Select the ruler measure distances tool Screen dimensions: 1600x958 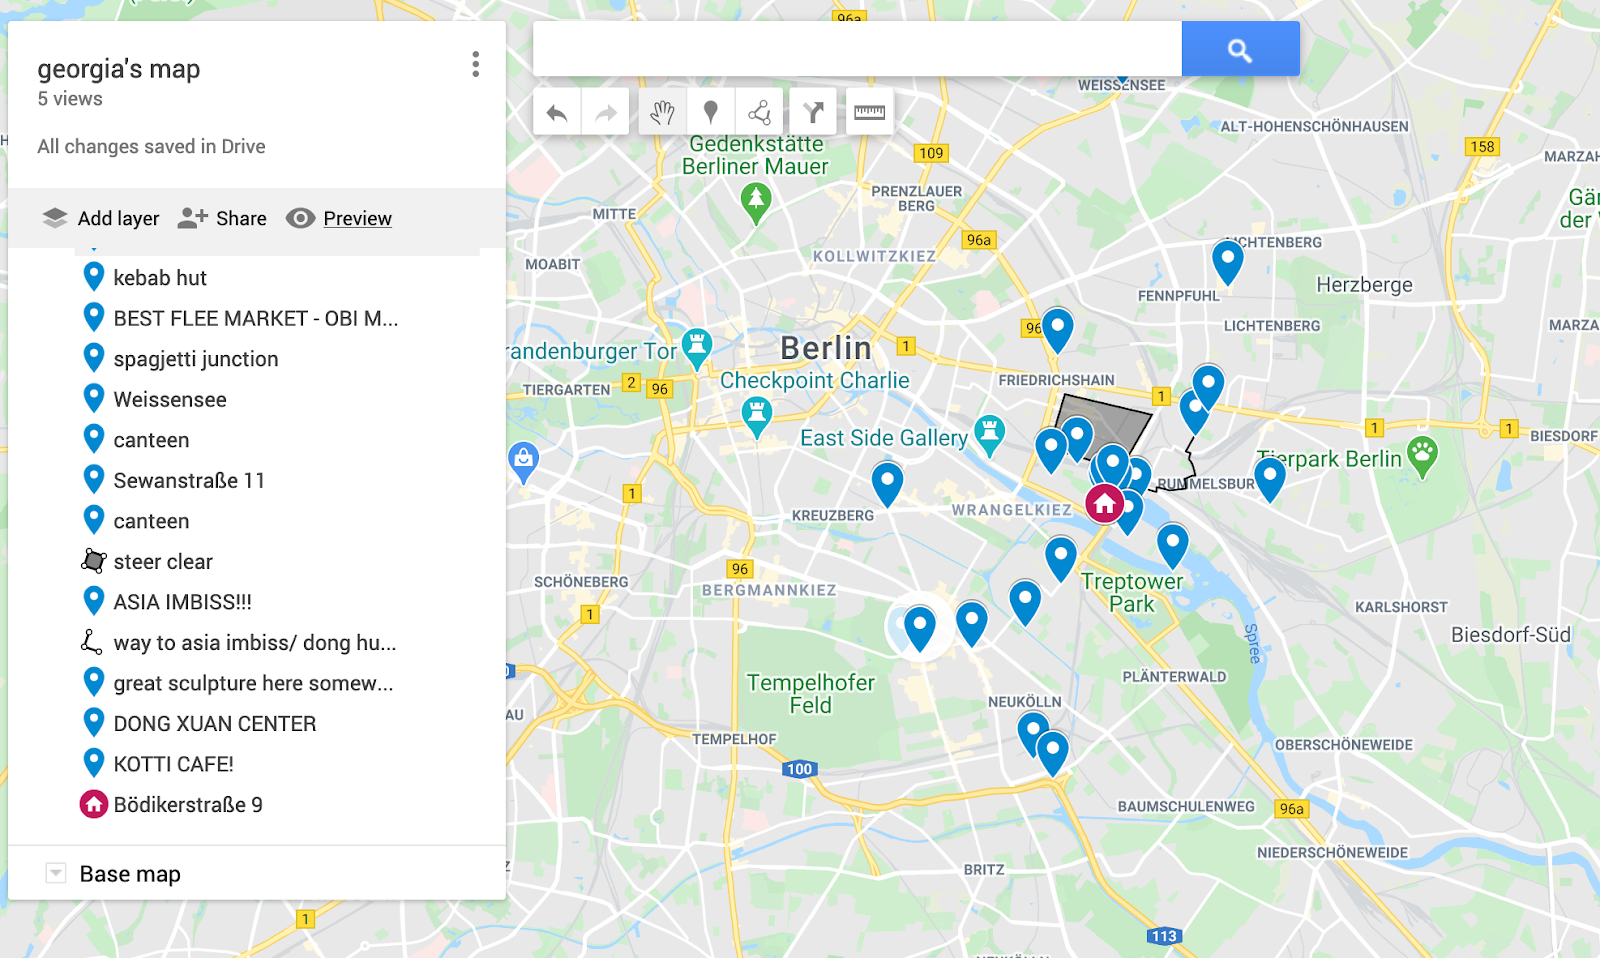point(869,112)
